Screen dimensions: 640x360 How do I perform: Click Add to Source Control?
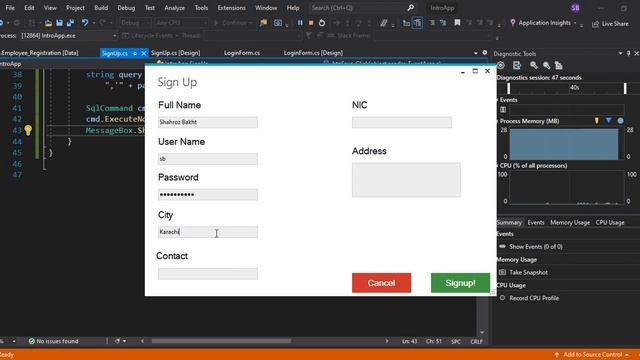click(x=593, y=354)
